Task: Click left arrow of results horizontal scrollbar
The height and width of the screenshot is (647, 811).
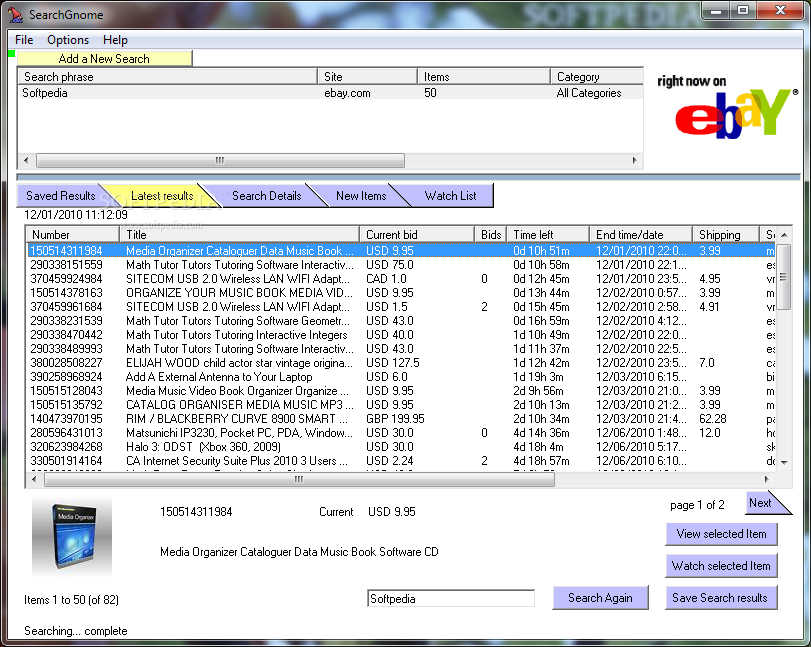Action: [34, 480]
